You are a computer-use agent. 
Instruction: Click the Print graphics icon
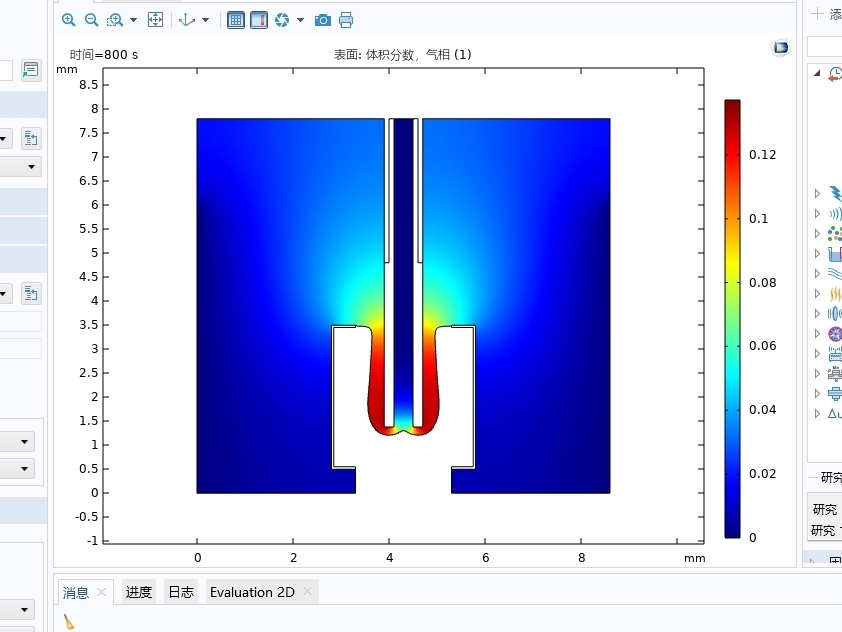click(x=346, y=20)
